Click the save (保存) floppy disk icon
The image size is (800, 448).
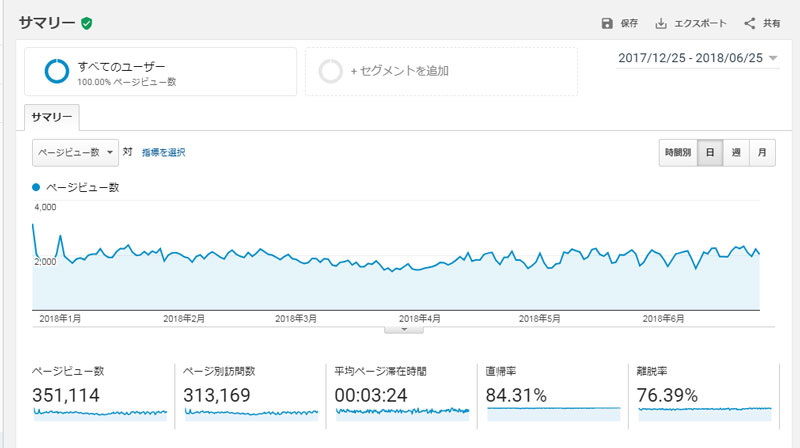point(607,23)
